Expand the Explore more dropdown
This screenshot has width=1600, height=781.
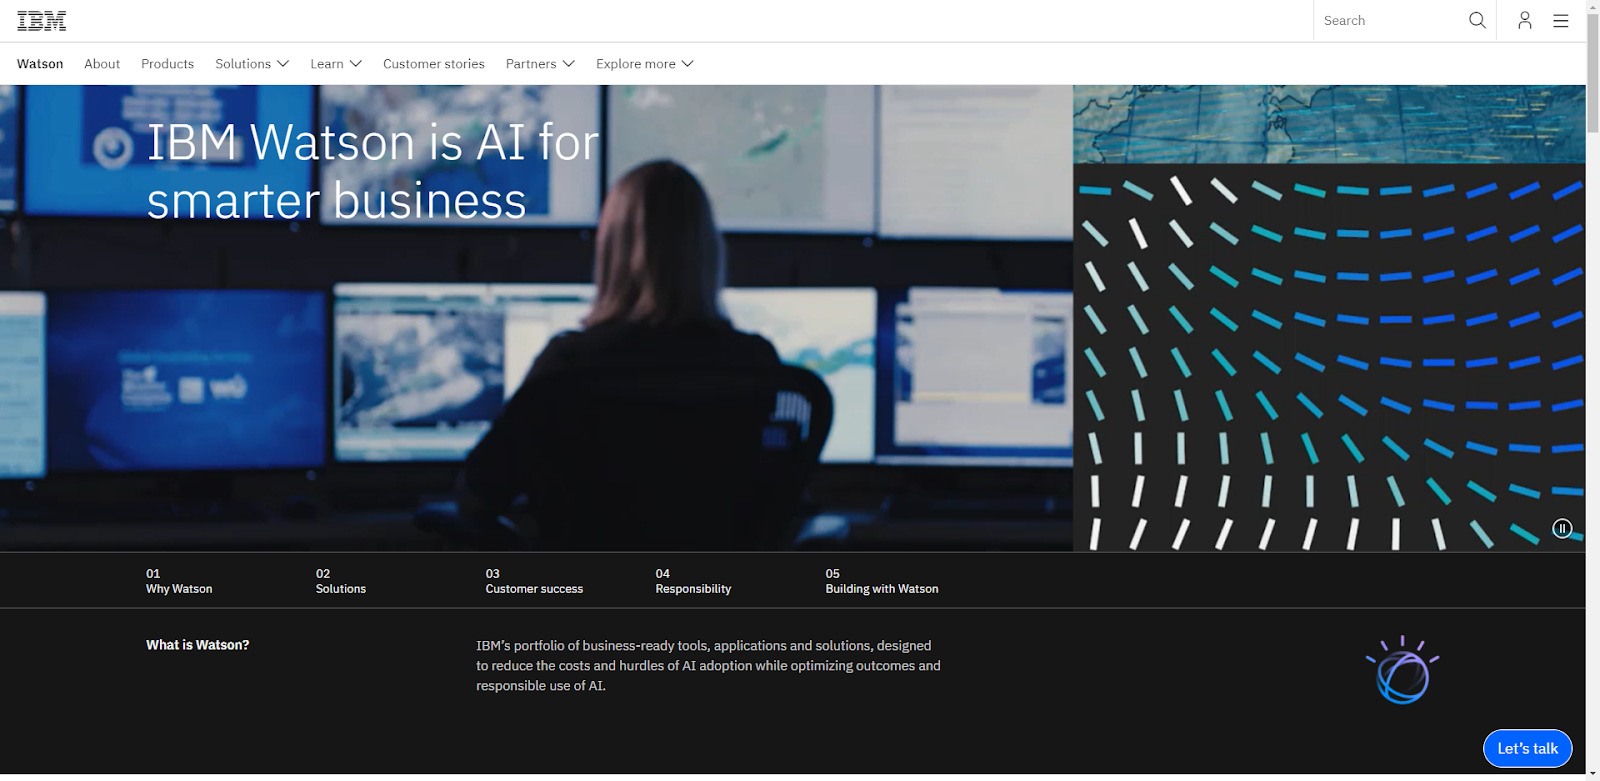pos(645,64)
